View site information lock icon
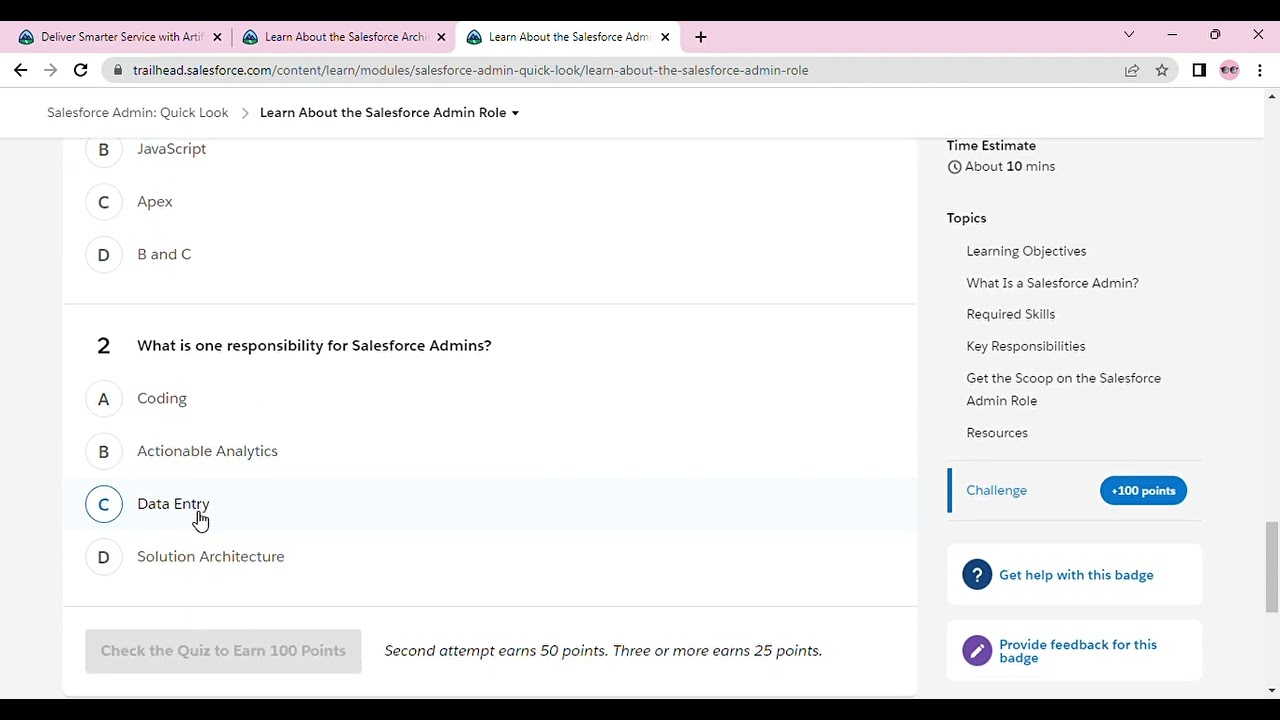The height and width of the screenshot is (720, 1280). pos(118,70)
